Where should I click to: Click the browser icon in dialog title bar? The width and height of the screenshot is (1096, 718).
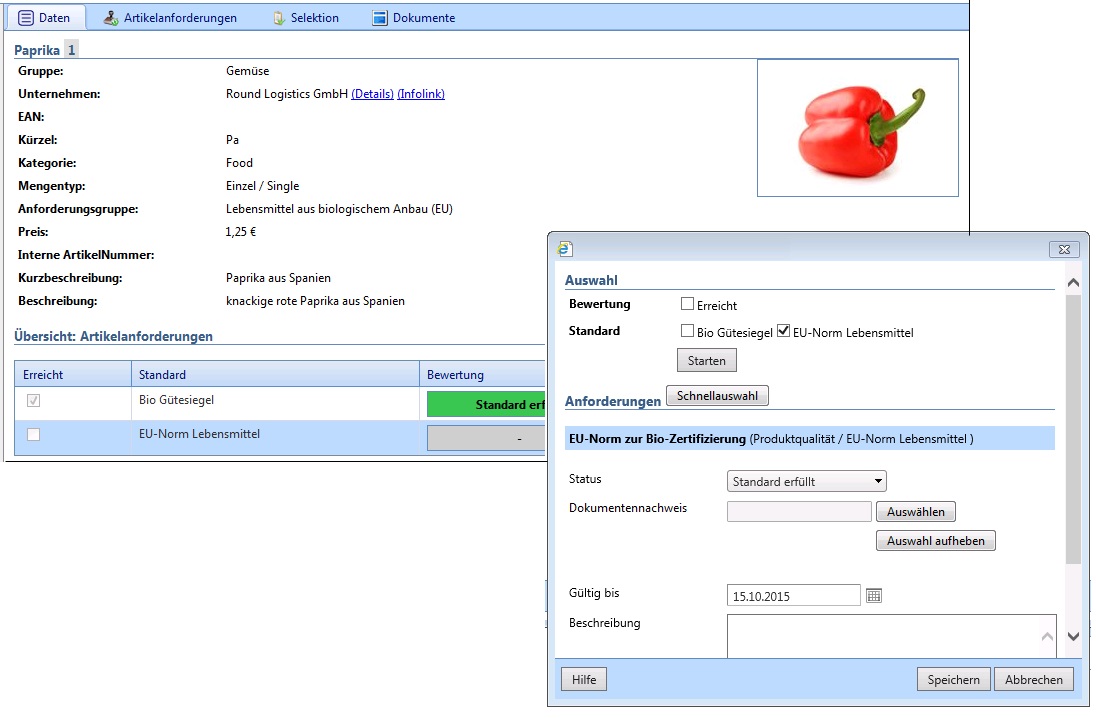point(566,249)
